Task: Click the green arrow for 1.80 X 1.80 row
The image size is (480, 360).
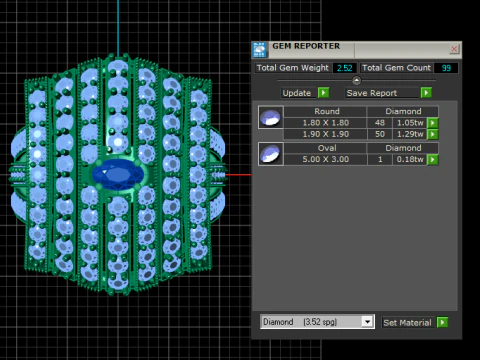Action: [x=433, y=123]
